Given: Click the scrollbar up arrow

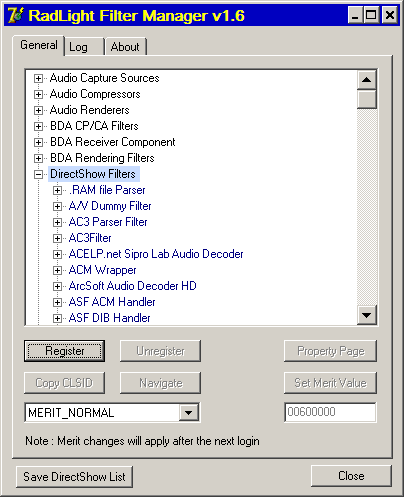Looking at the screenshot, I should point(367,80).
